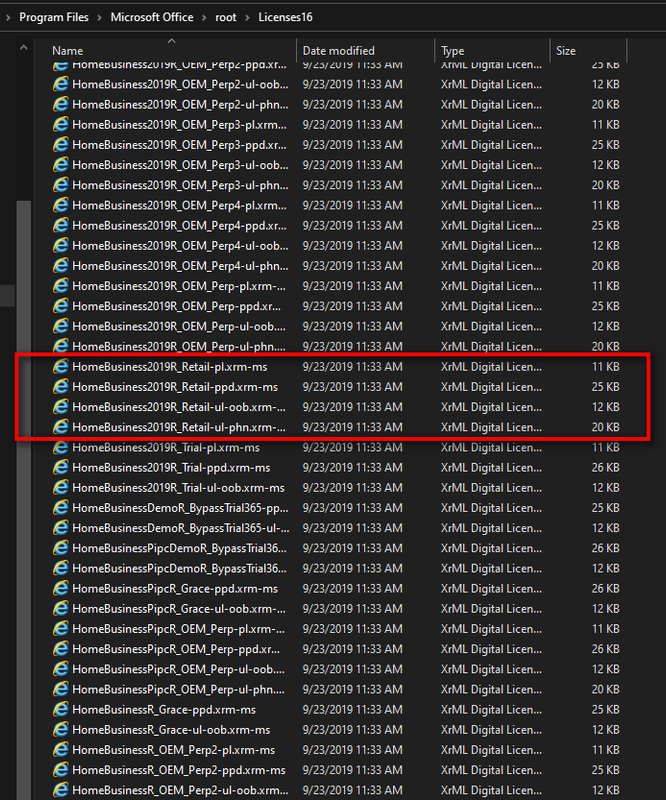Screen dimensions: 666x800
Task: Click the icon beside HomeBusiness2019R_OEM_Perp3-pl.xrm
Action: click(x=61, y=124)
